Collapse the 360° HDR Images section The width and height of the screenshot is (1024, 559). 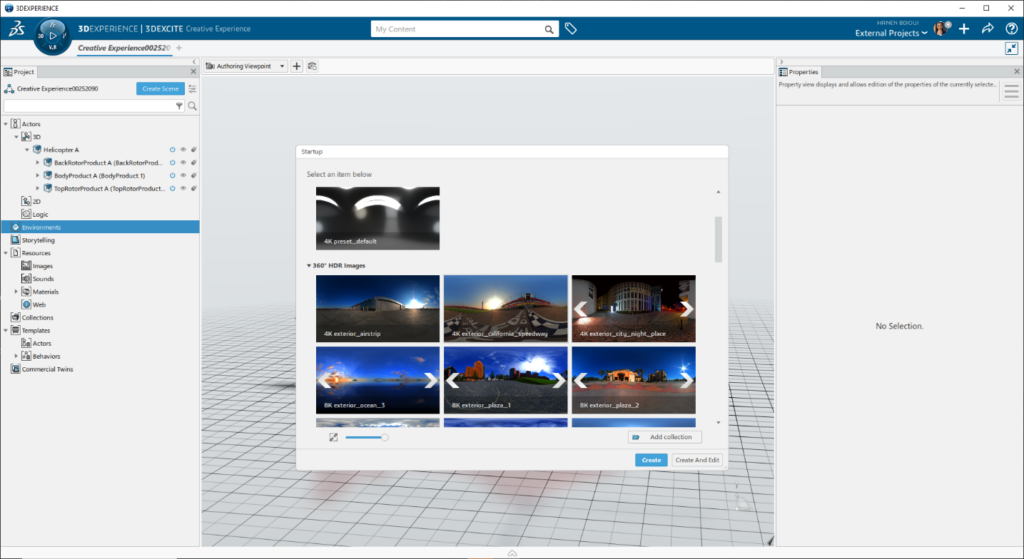(x=309, y=266)
